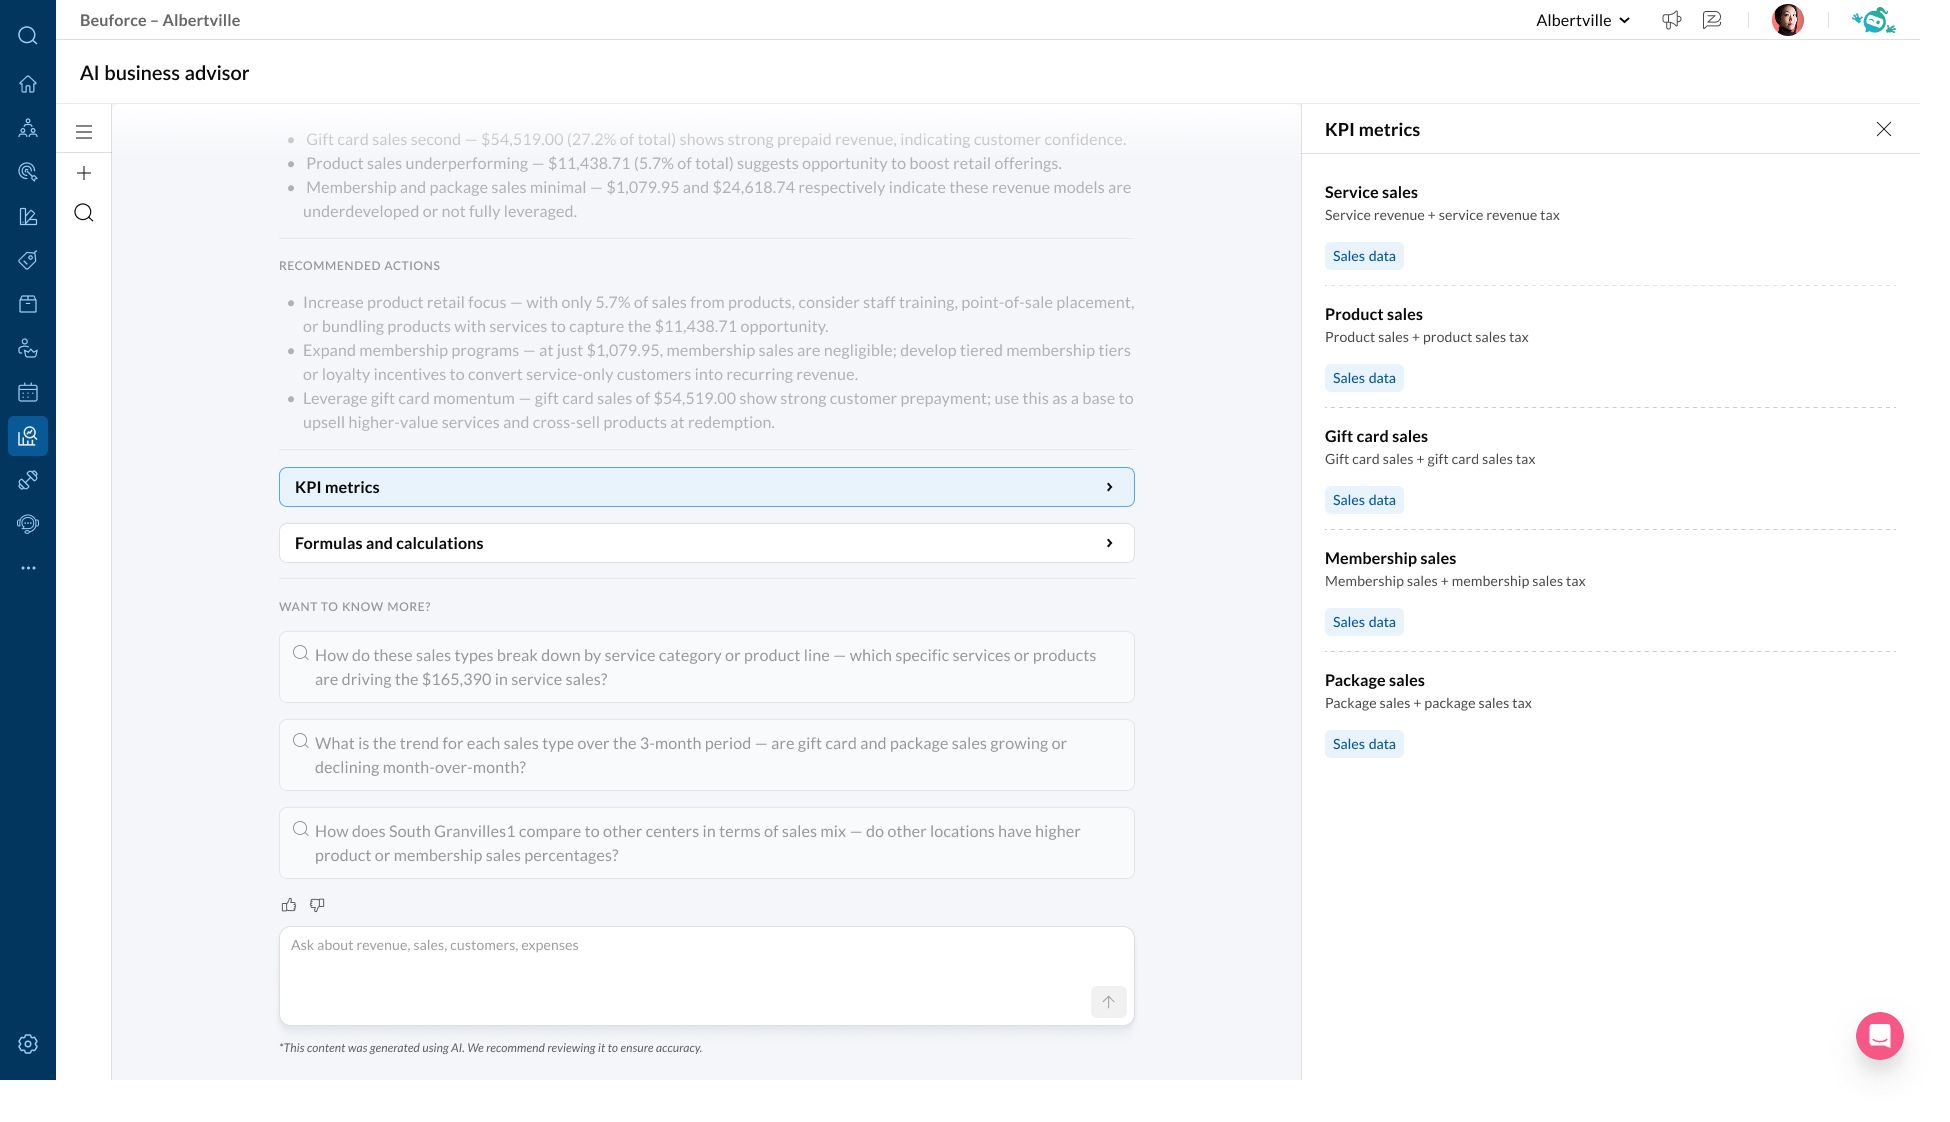Start a new chat with plus icon

point(84,173)
